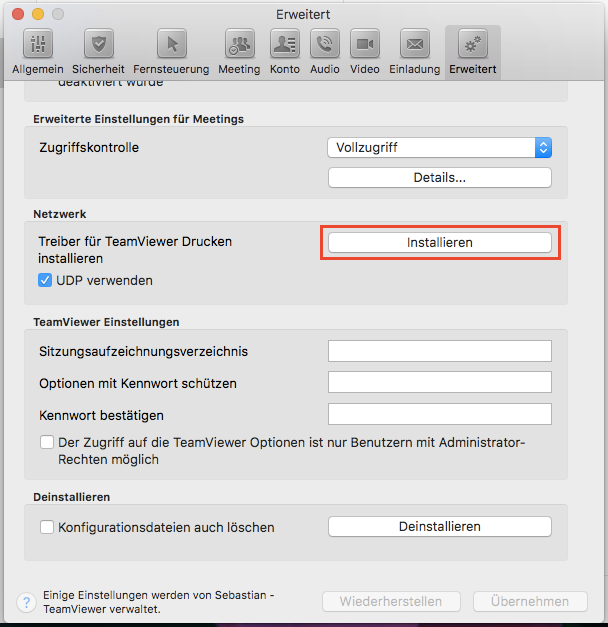
Task: Open the Konto contact icon
Action: tap(285, 44)
